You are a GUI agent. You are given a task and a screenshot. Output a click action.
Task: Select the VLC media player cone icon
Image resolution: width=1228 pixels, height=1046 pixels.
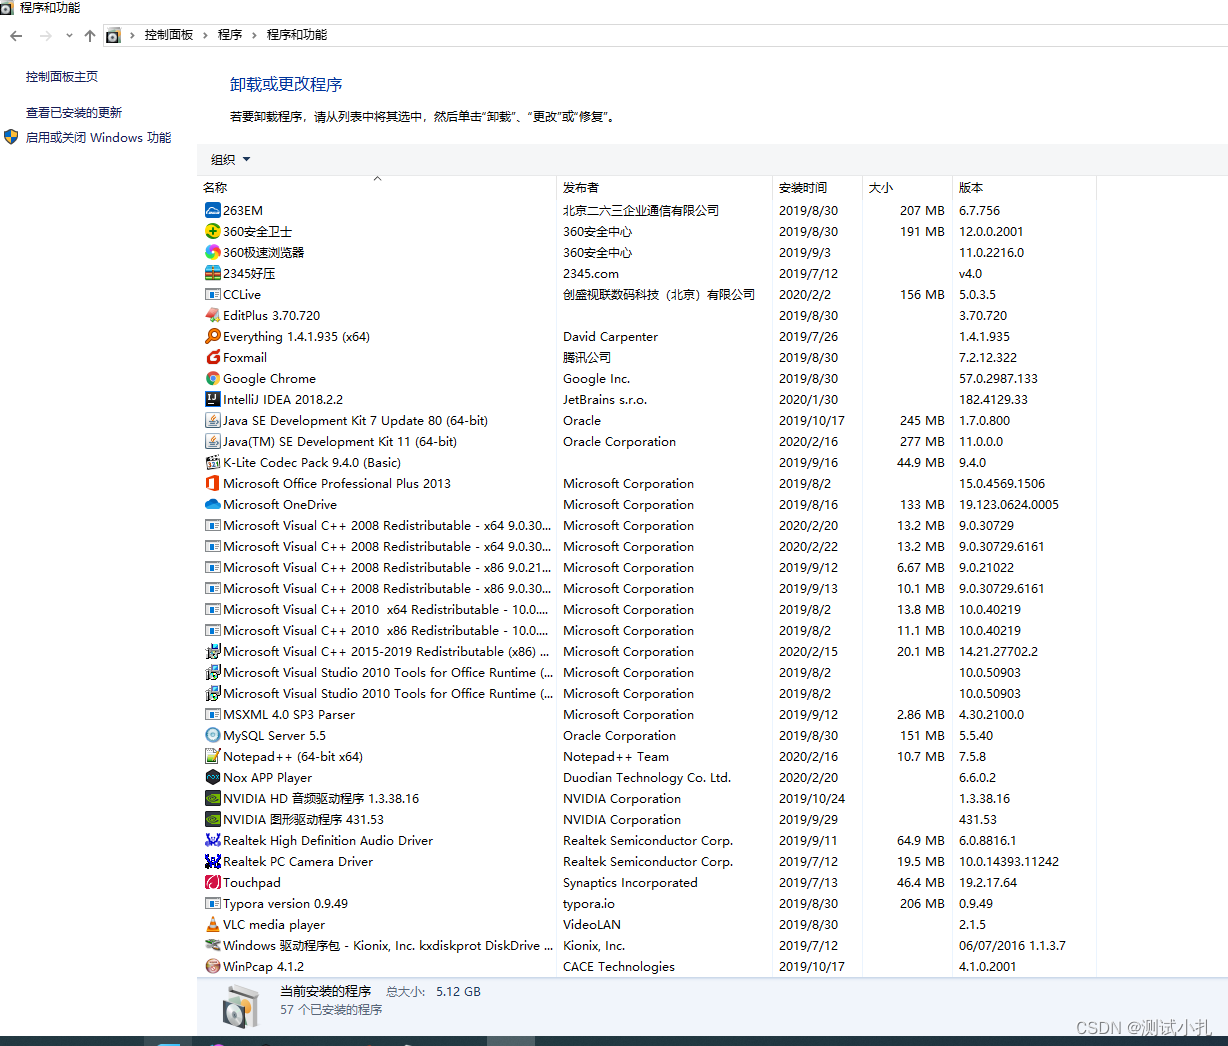pos(212,924)
